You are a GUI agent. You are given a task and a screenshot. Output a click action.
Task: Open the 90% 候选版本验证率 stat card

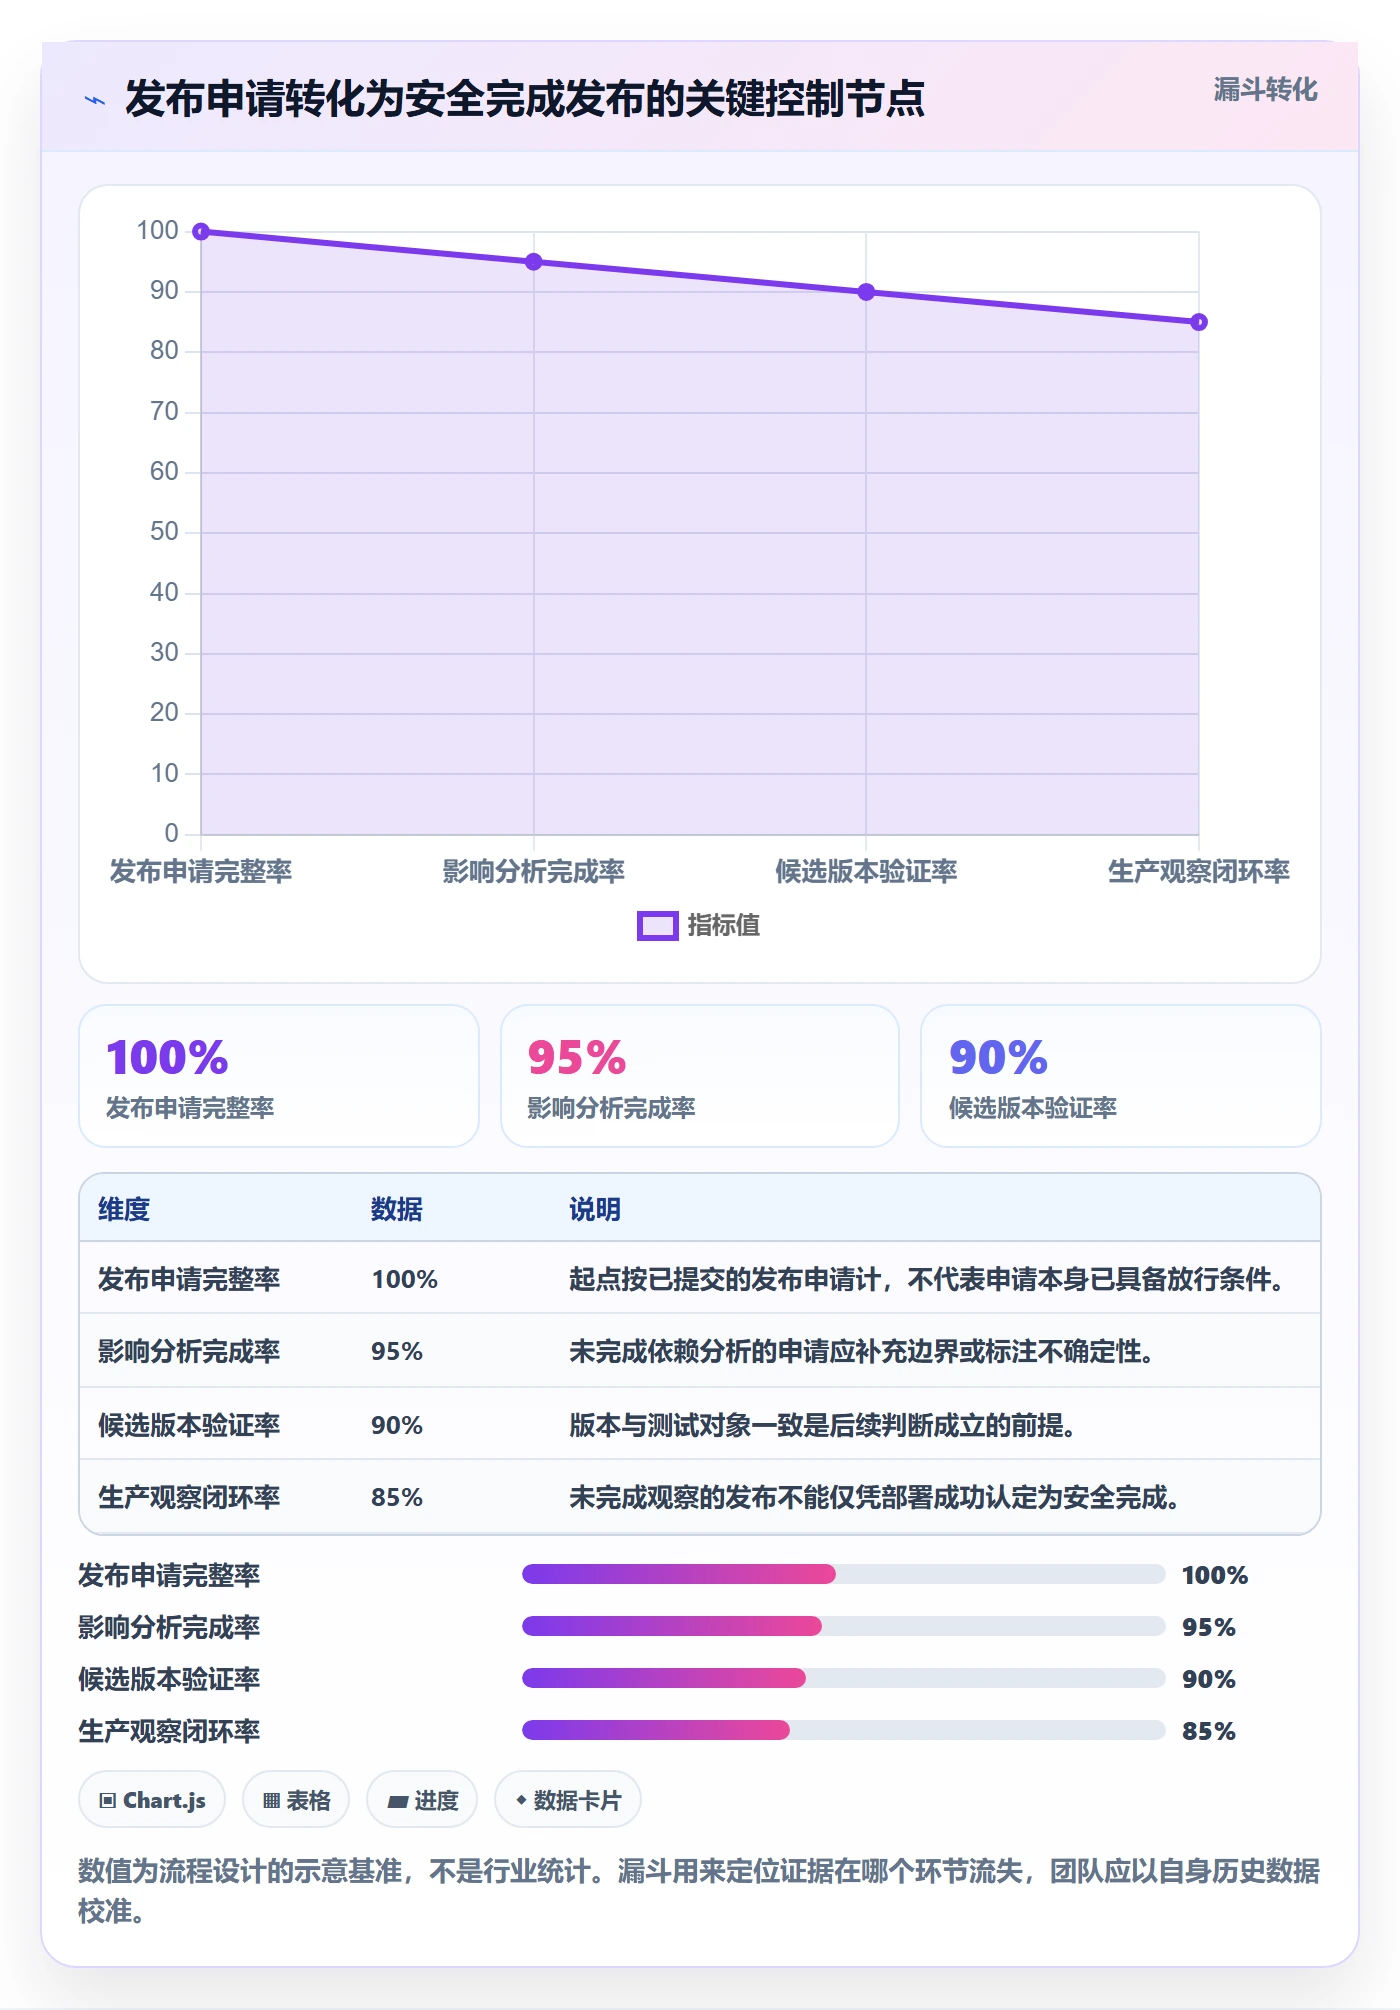[1121, 1076]
